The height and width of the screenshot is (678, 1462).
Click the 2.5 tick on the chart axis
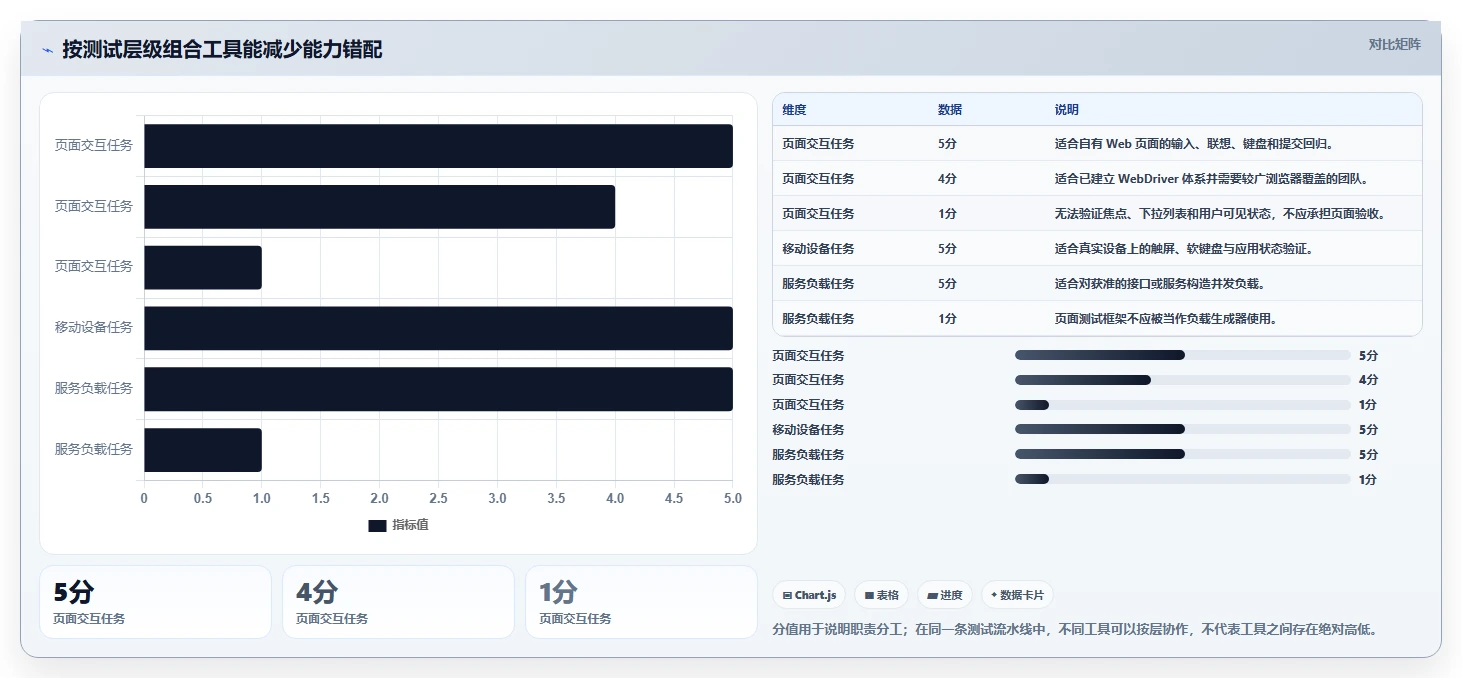(438, 498)
